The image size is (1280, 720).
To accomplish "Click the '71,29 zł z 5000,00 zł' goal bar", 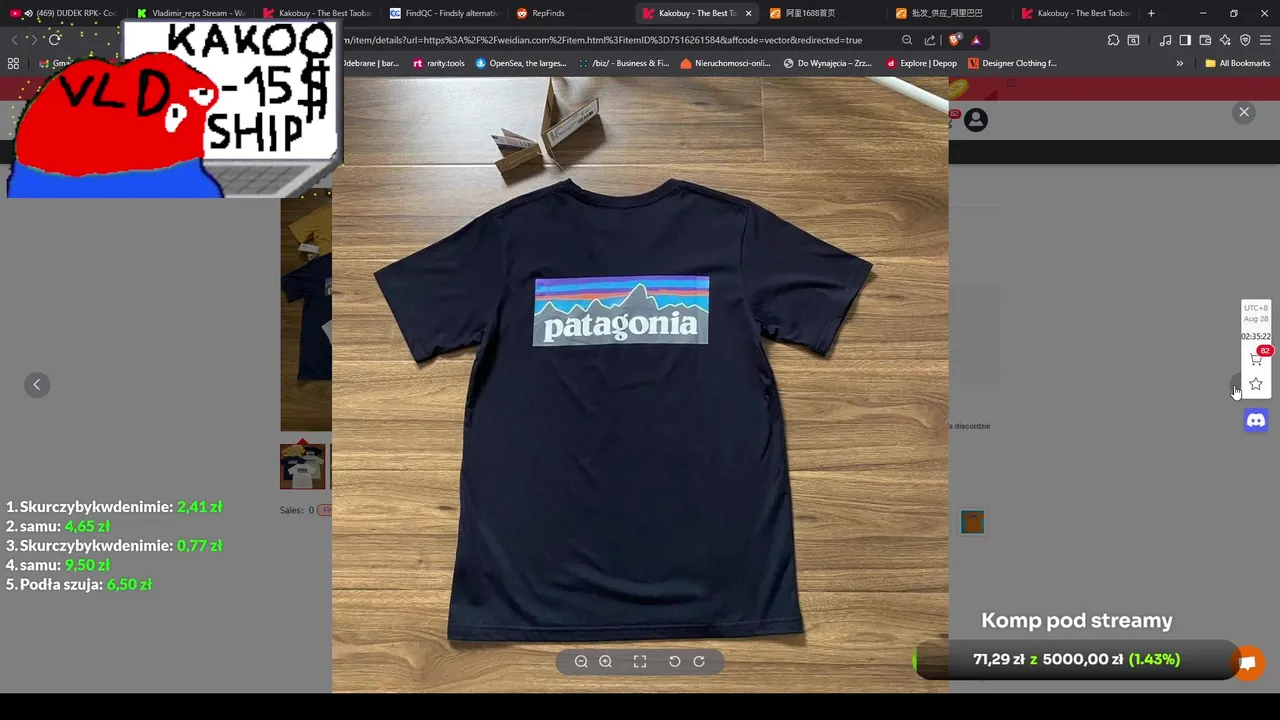I will click(x=1077, y=659).
